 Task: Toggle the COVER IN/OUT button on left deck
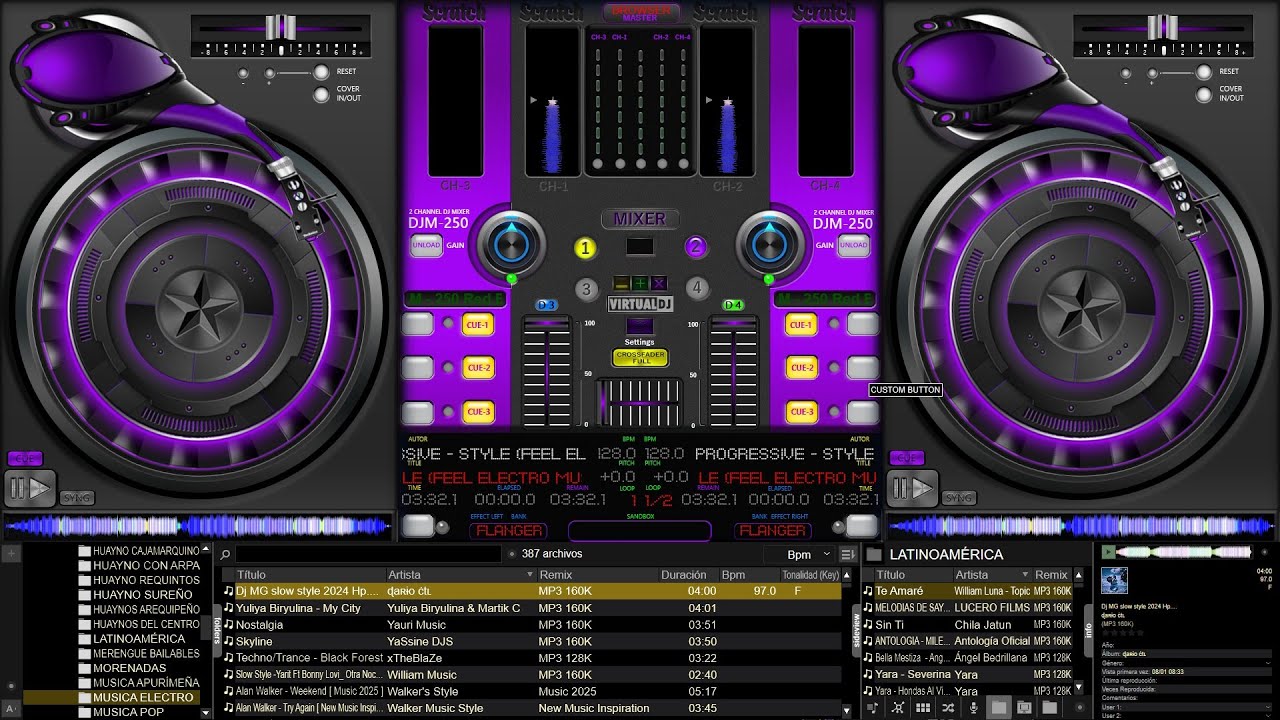321,95
